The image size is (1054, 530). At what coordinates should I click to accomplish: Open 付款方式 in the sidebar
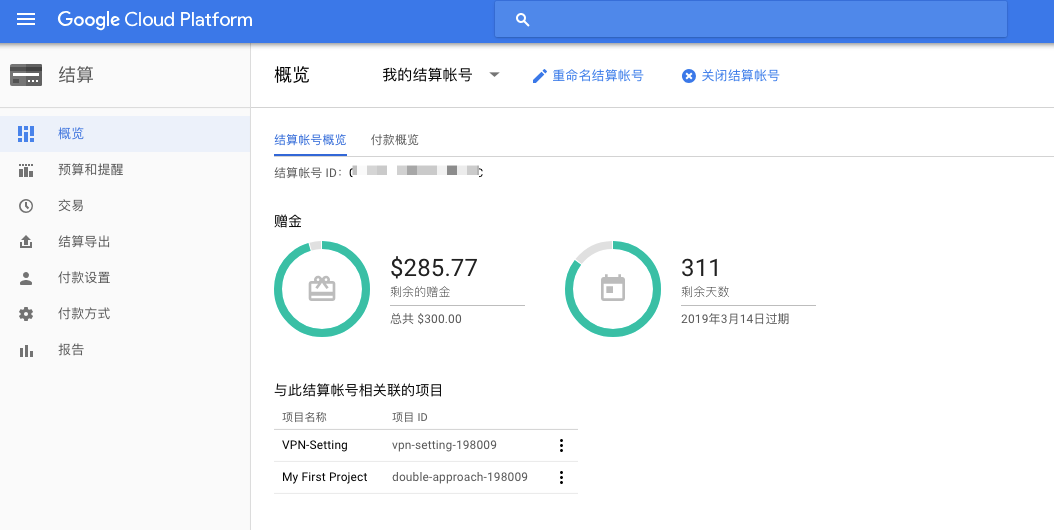point(125,313)
